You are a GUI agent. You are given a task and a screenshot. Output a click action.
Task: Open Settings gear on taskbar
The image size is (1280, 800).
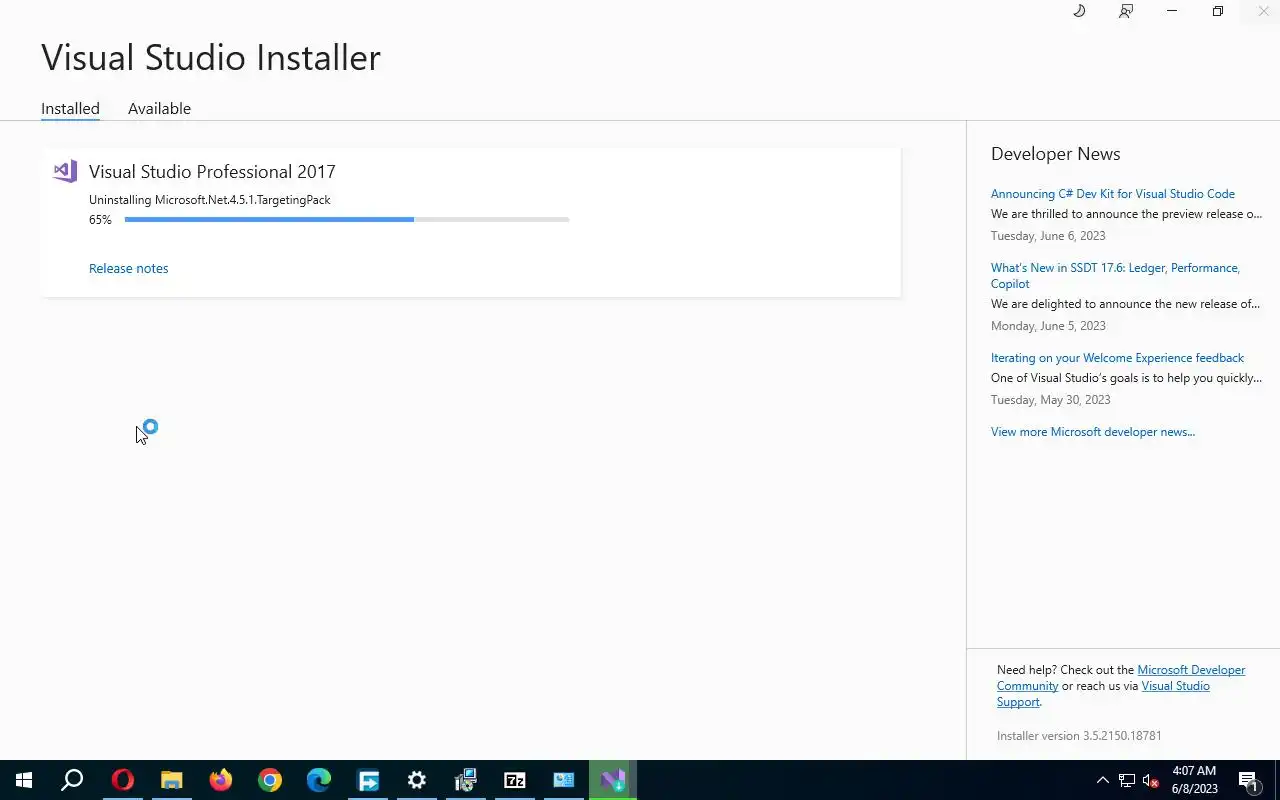417,780
